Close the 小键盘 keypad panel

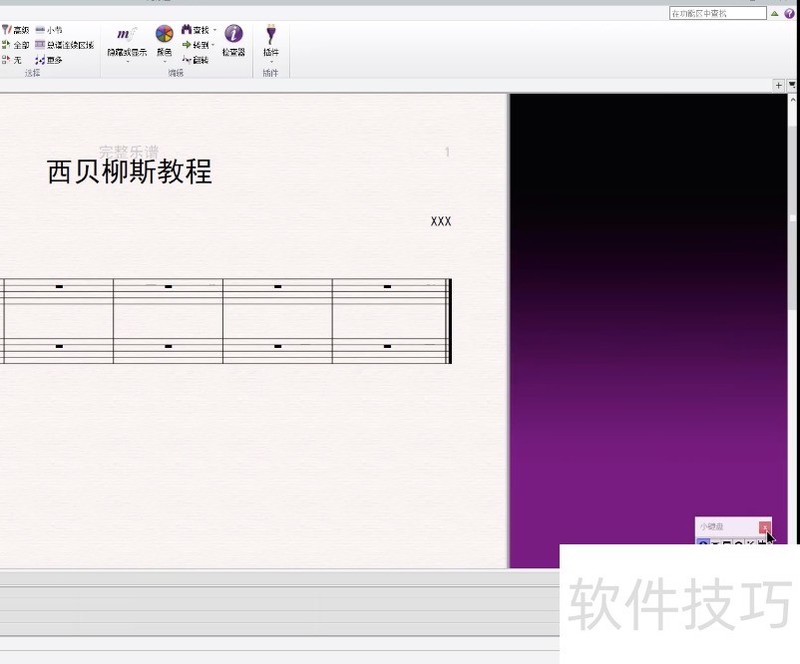coord(764,527)
